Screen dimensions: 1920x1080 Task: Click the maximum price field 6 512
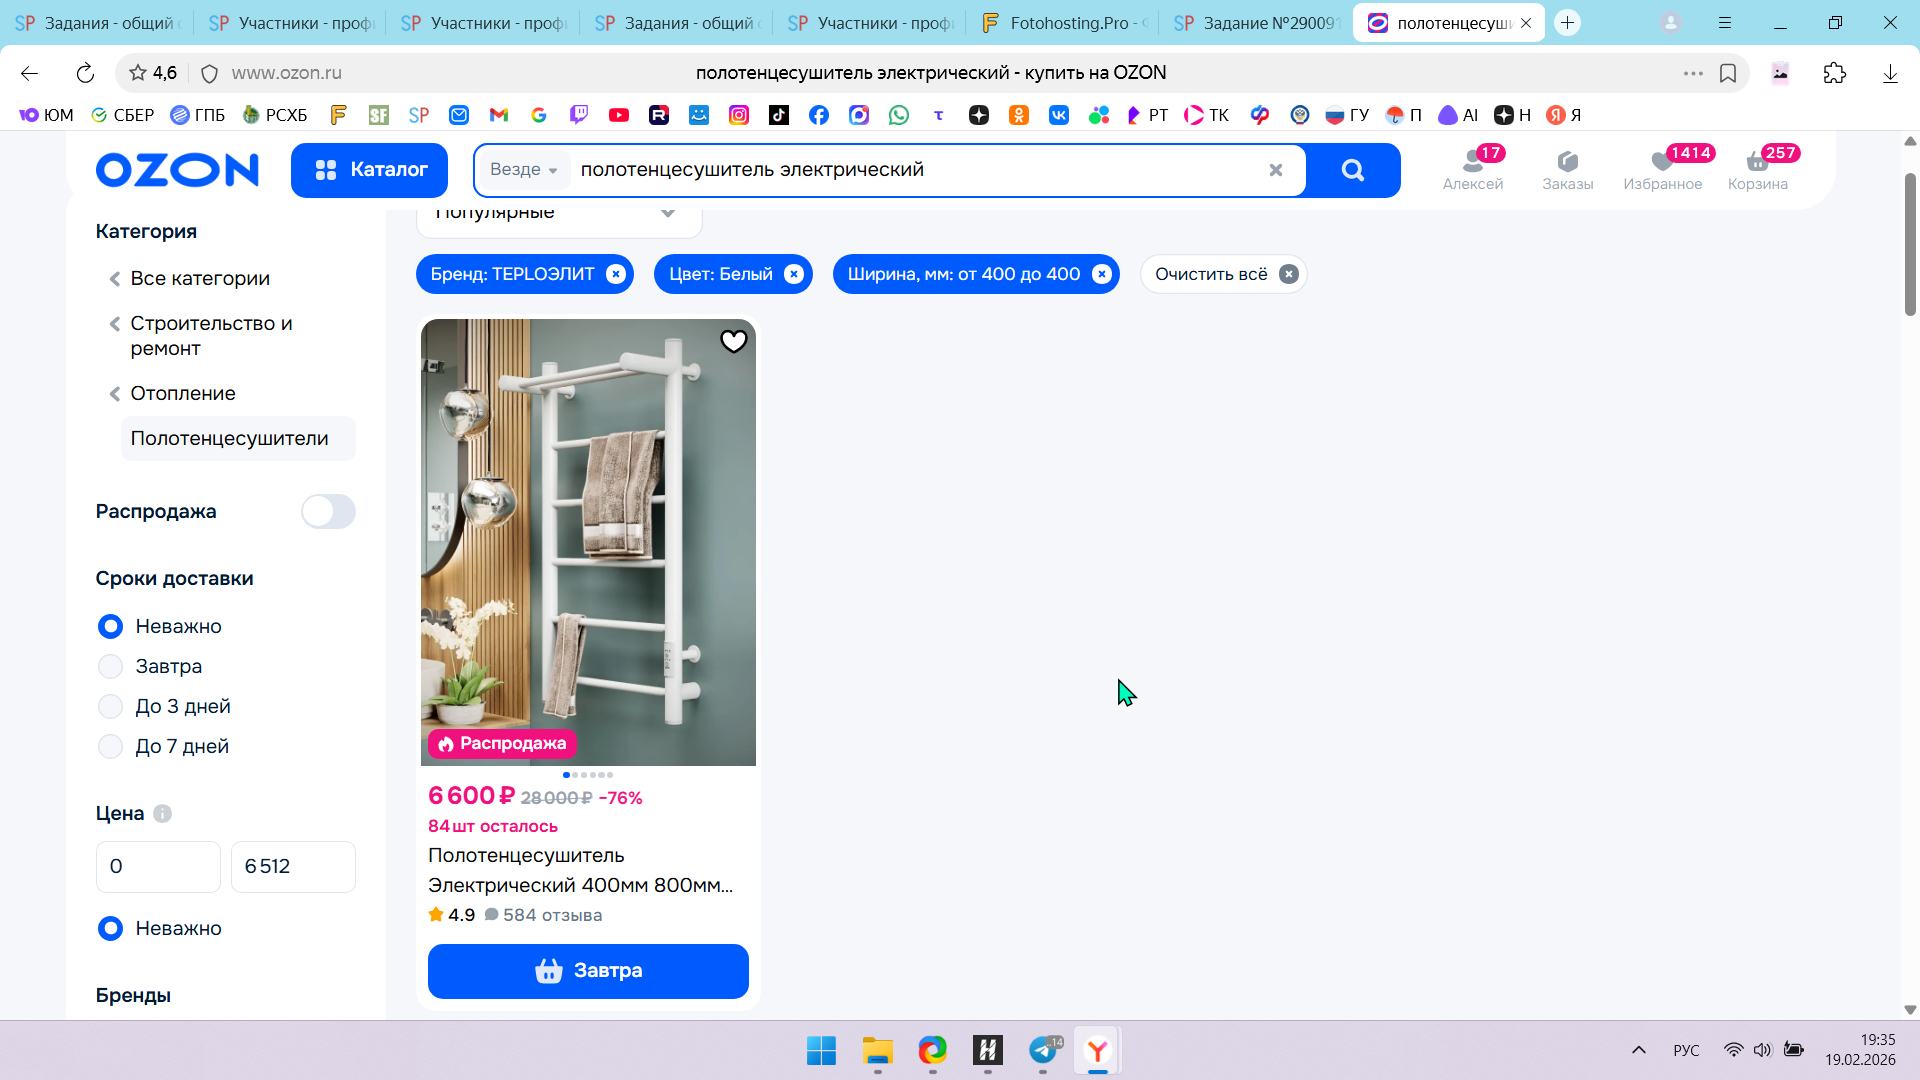point(293,866)
